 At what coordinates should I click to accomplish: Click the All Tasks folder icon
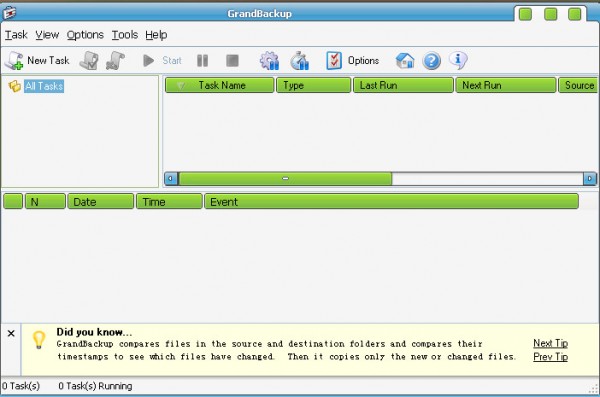tap(15, 86)
